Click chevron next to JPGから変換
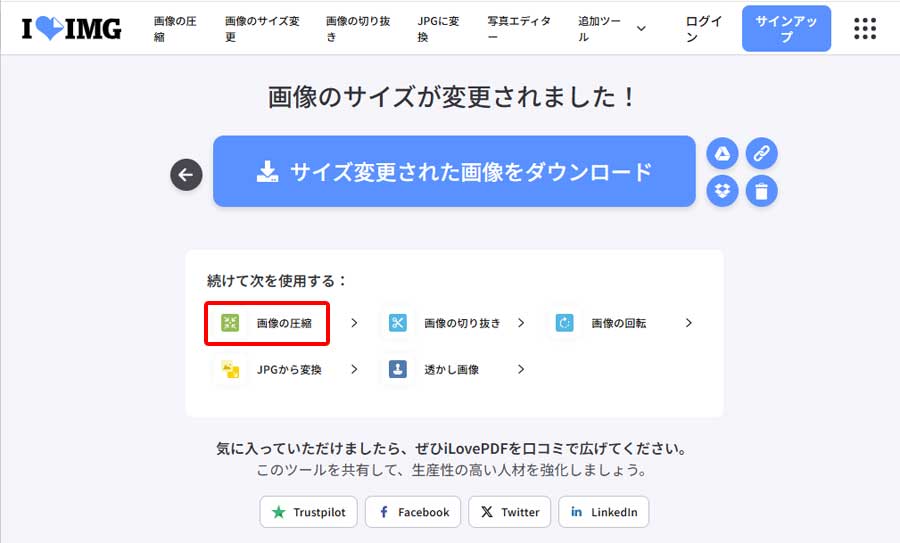This screenshot has width=900, height=543. [354, 369]
